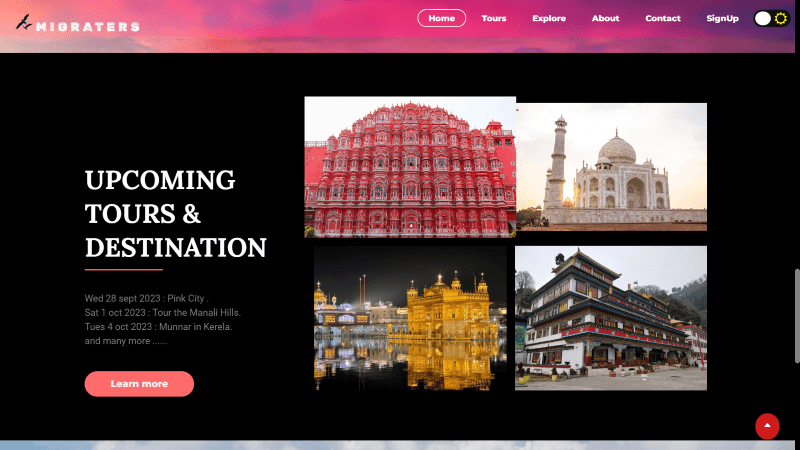Click 'Tues 4 oct 2023 : Munnar in Kerela.'
The width and height of the screenshot is (800, 450).
coord(158,327)
